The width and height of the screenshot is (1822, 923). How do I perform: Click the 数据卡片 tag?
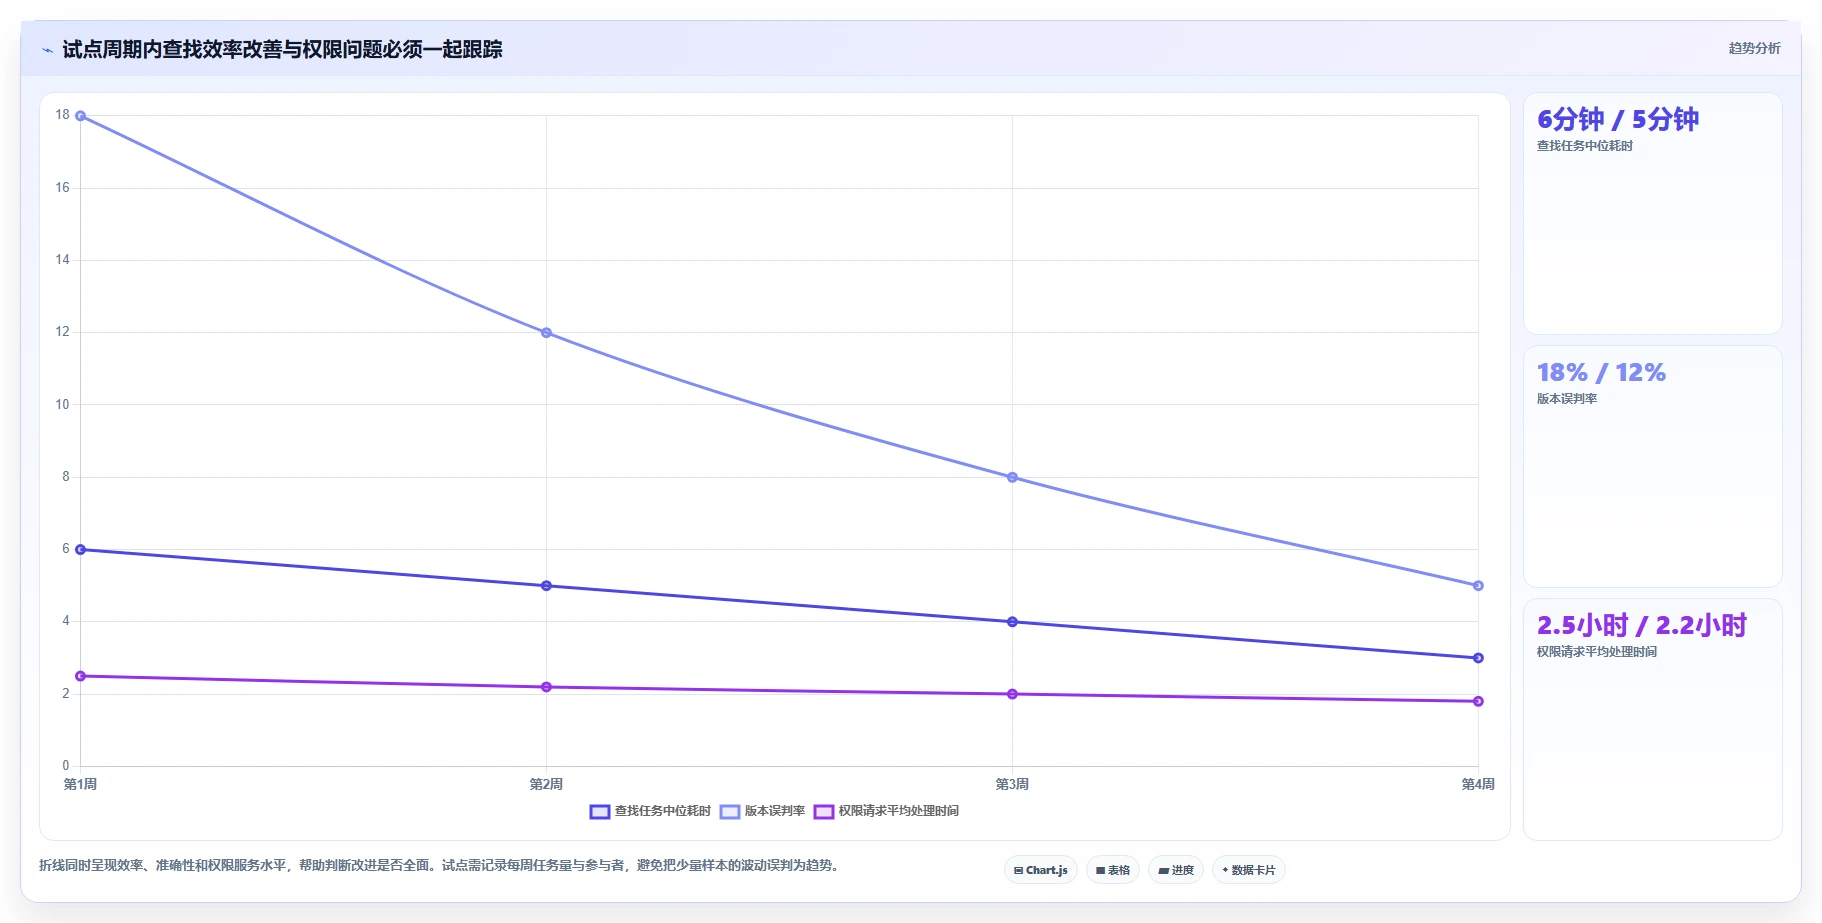pyautogui.click(x=1249, y=870)
